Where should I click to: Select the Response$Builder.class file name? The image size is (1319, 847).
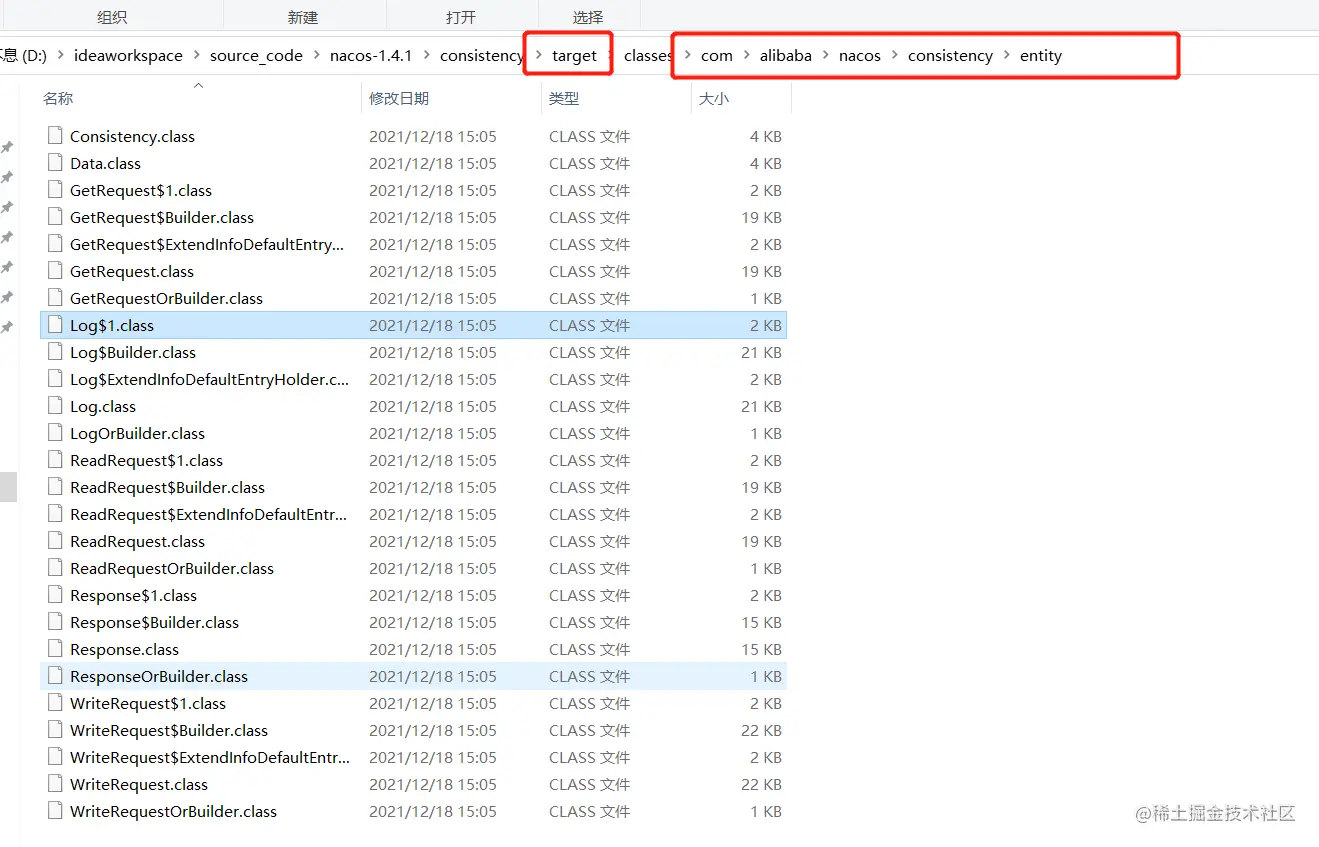155,622
